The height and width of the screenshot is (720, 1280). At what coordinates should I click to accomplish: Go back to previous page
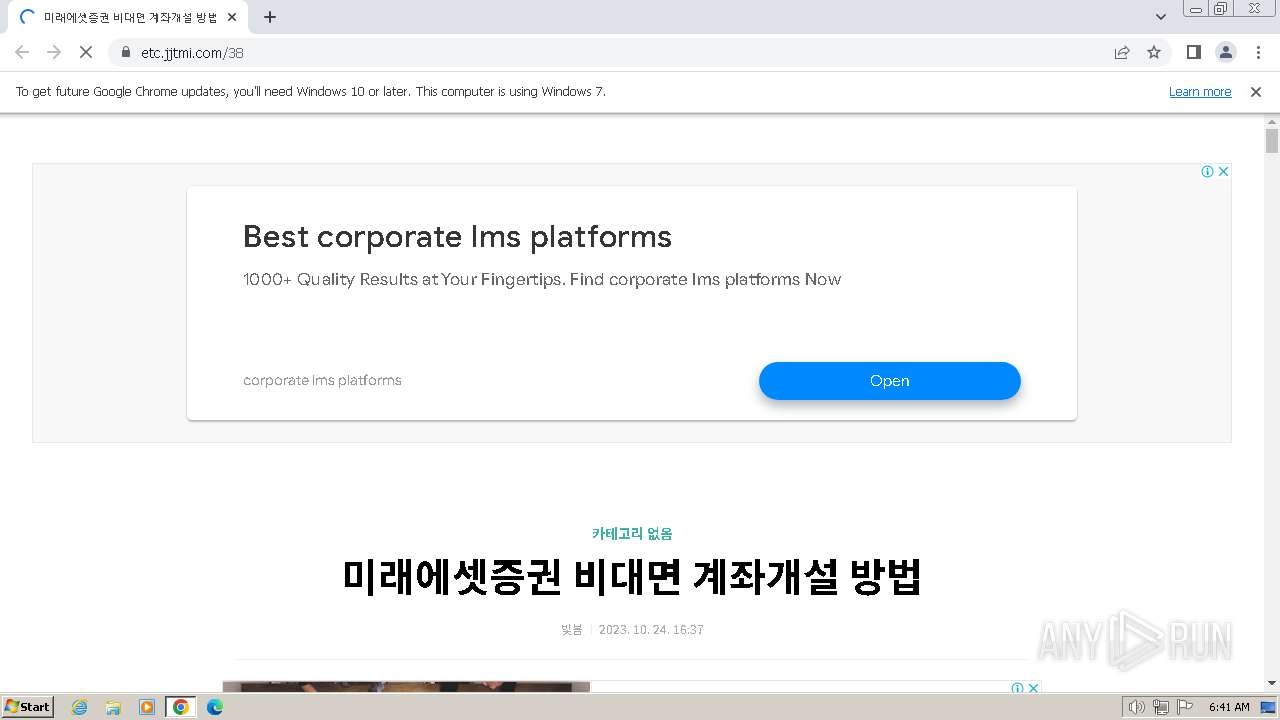point(22,52)
